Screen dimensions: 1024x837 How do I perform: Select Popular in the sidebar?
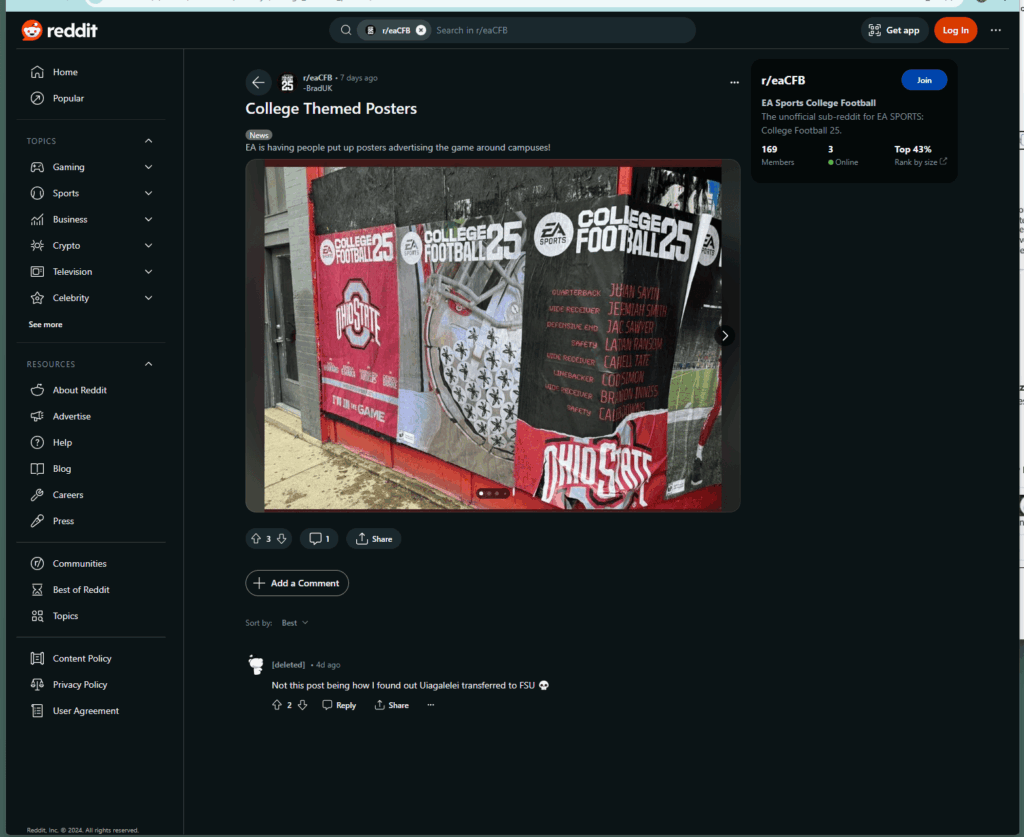click(x=68, y=98)
